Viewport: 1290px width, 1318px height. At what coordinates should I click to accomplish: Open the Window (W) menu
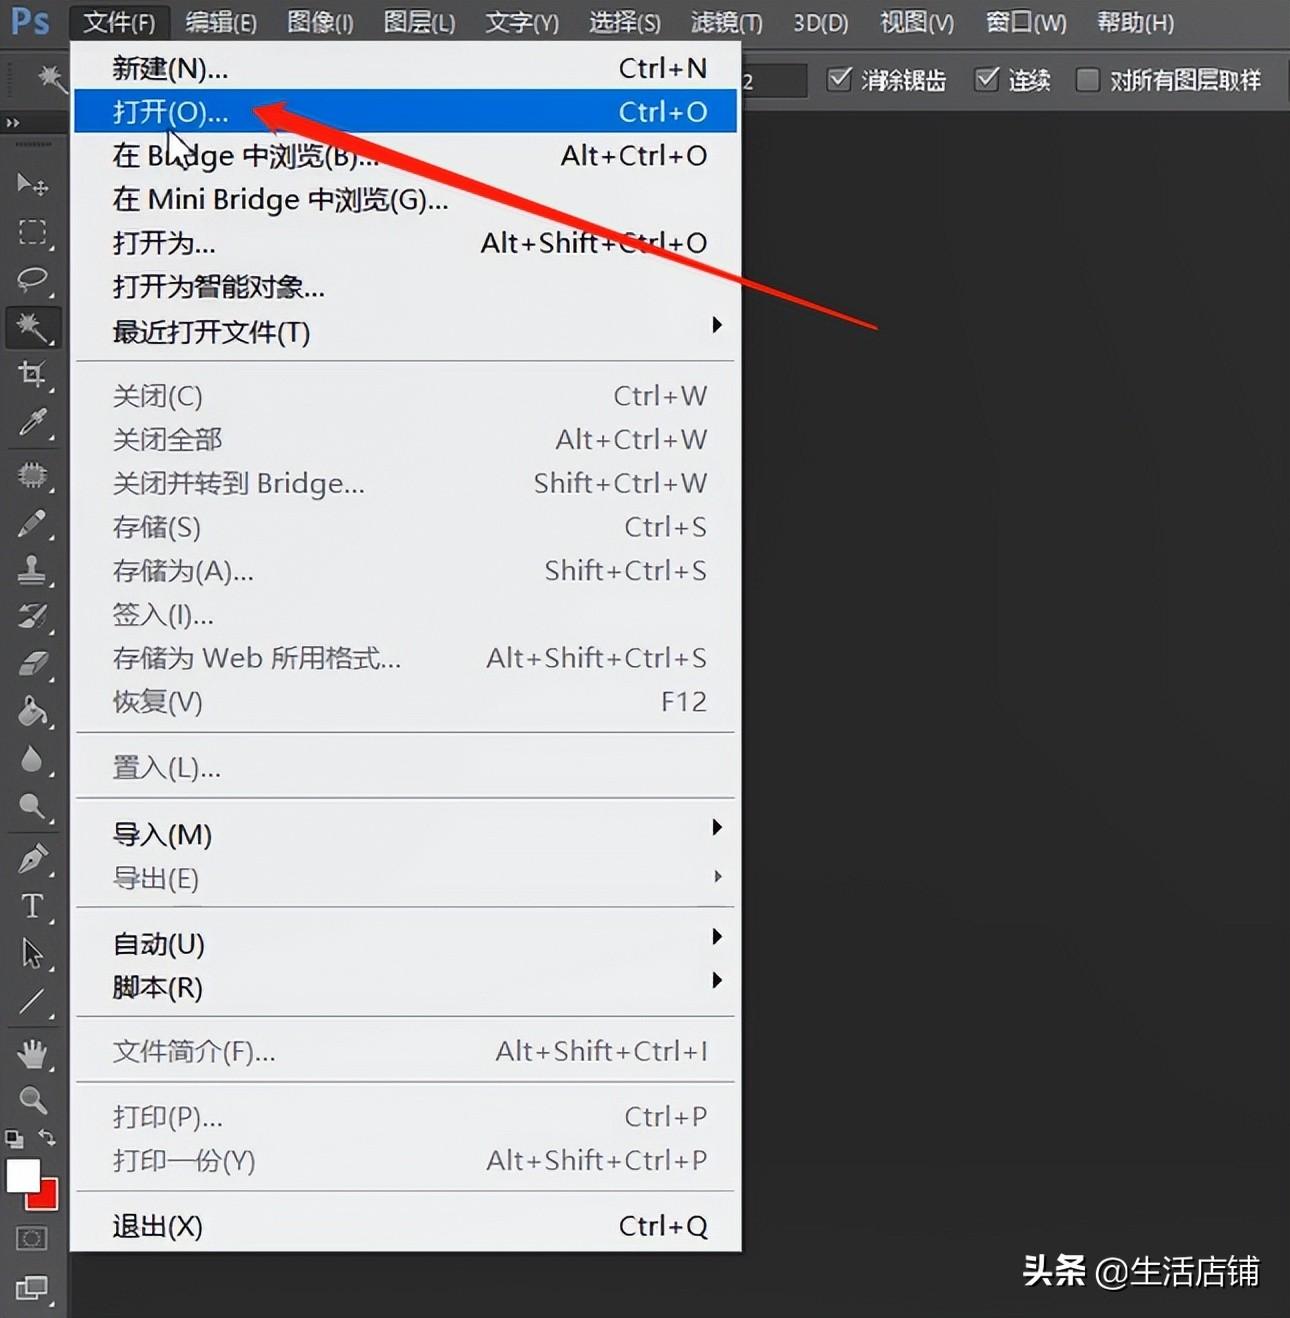[1026, 22]
